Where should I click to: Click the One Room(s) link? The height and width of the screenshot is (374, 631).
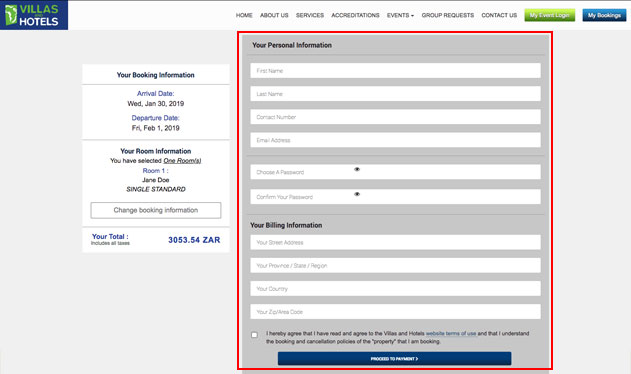coord(182,161)
